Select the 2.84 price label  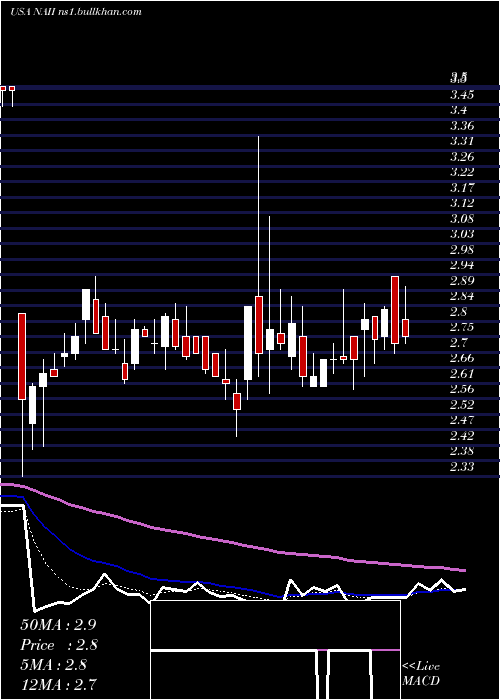462,296
